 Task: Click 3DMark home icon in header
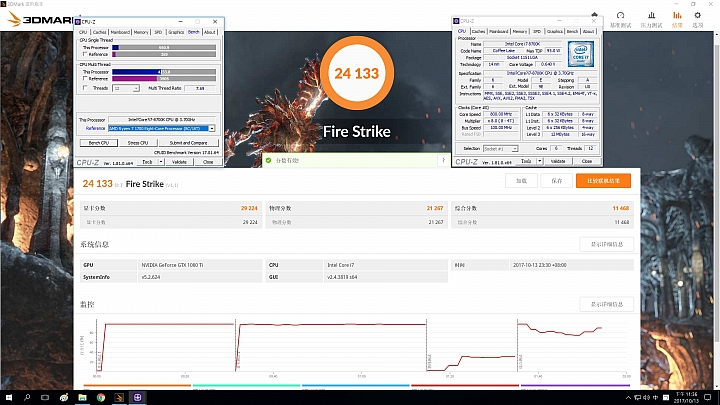tap(595, 15)
